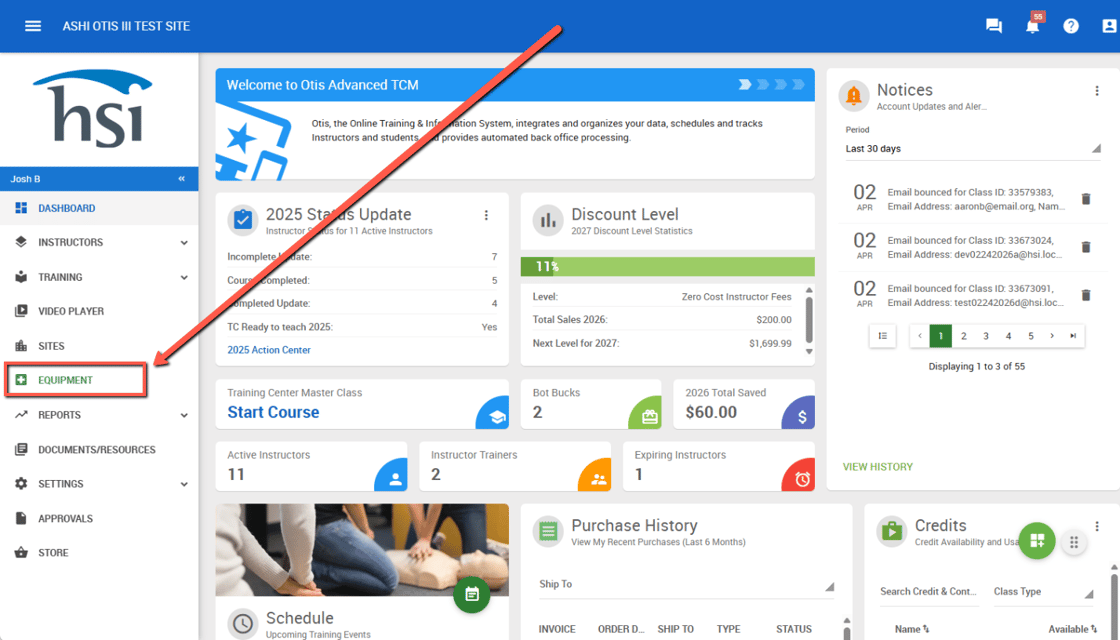The height and width of the screenshot is (640, 1120).
Task: Select Equipment in the sidebar
Action: 66,380
